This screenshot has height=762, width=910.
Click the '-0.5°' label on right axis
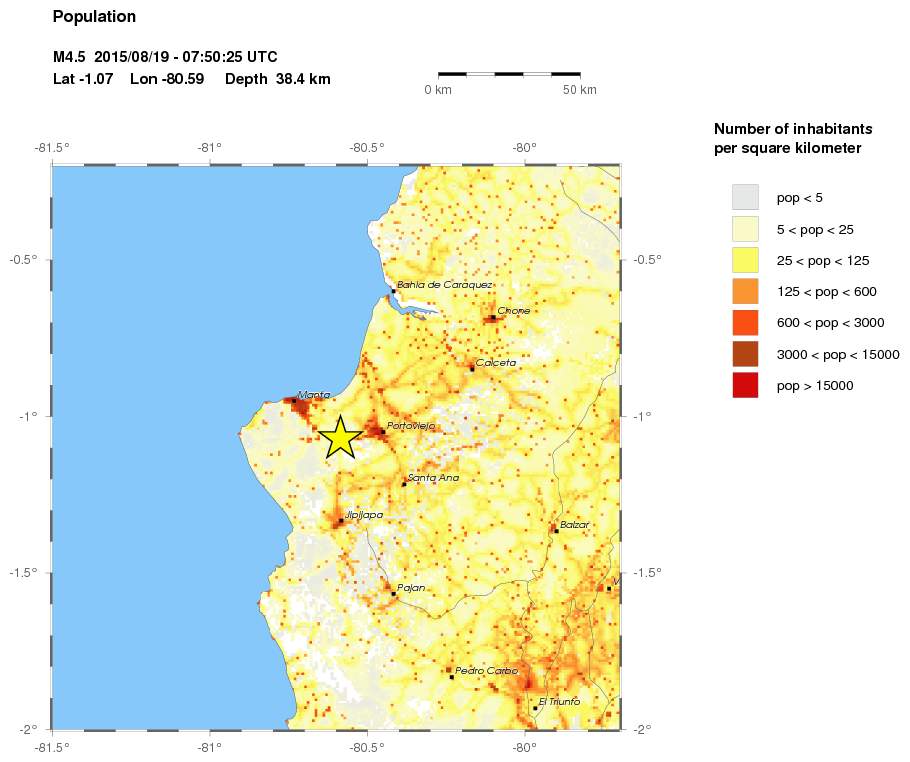tap(647, 259)
